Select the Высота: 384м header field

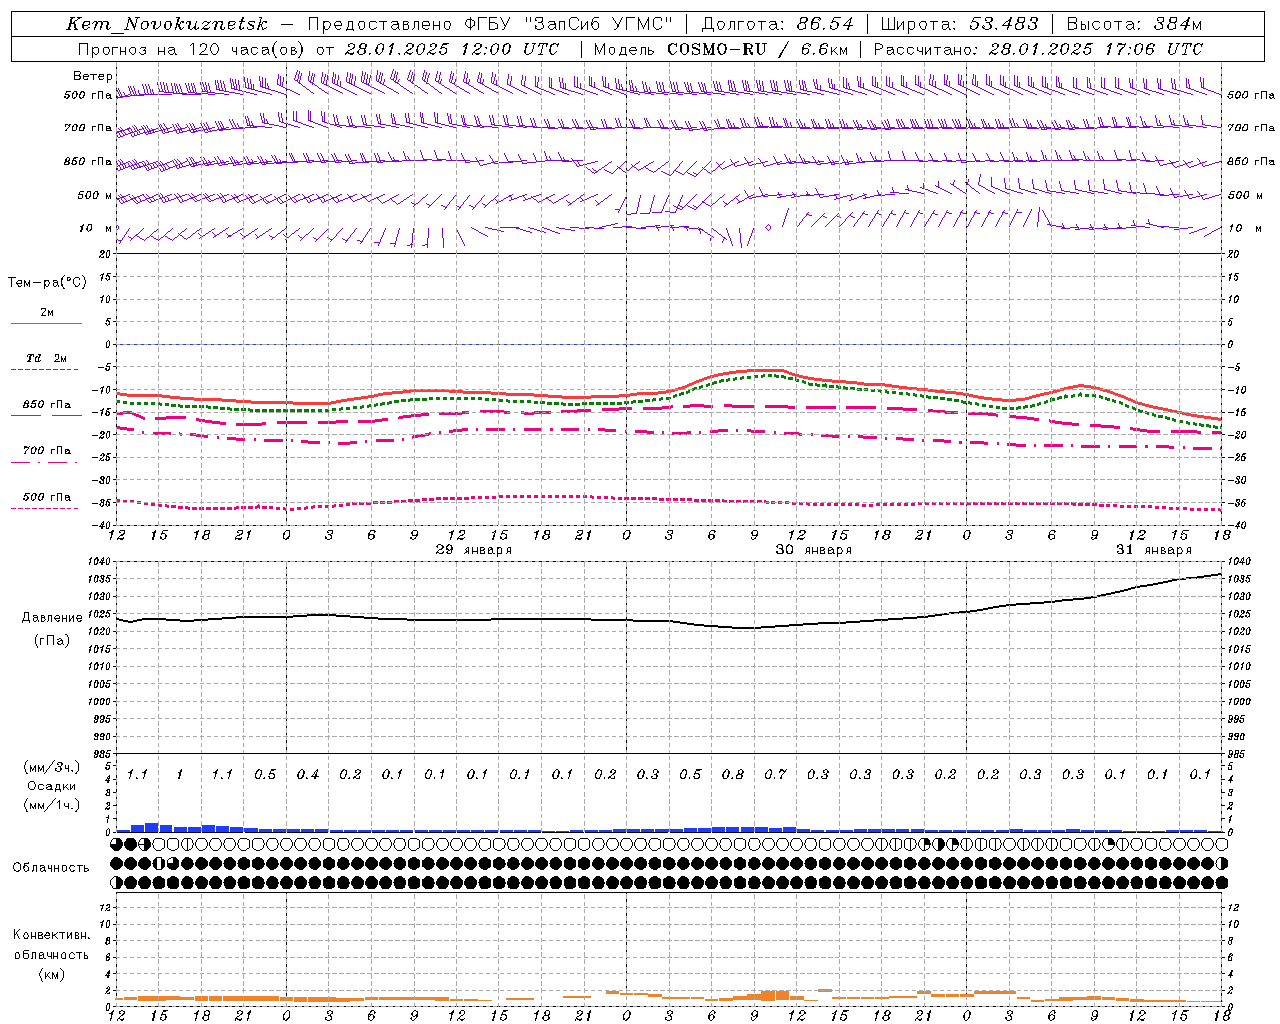(1134, 24)
